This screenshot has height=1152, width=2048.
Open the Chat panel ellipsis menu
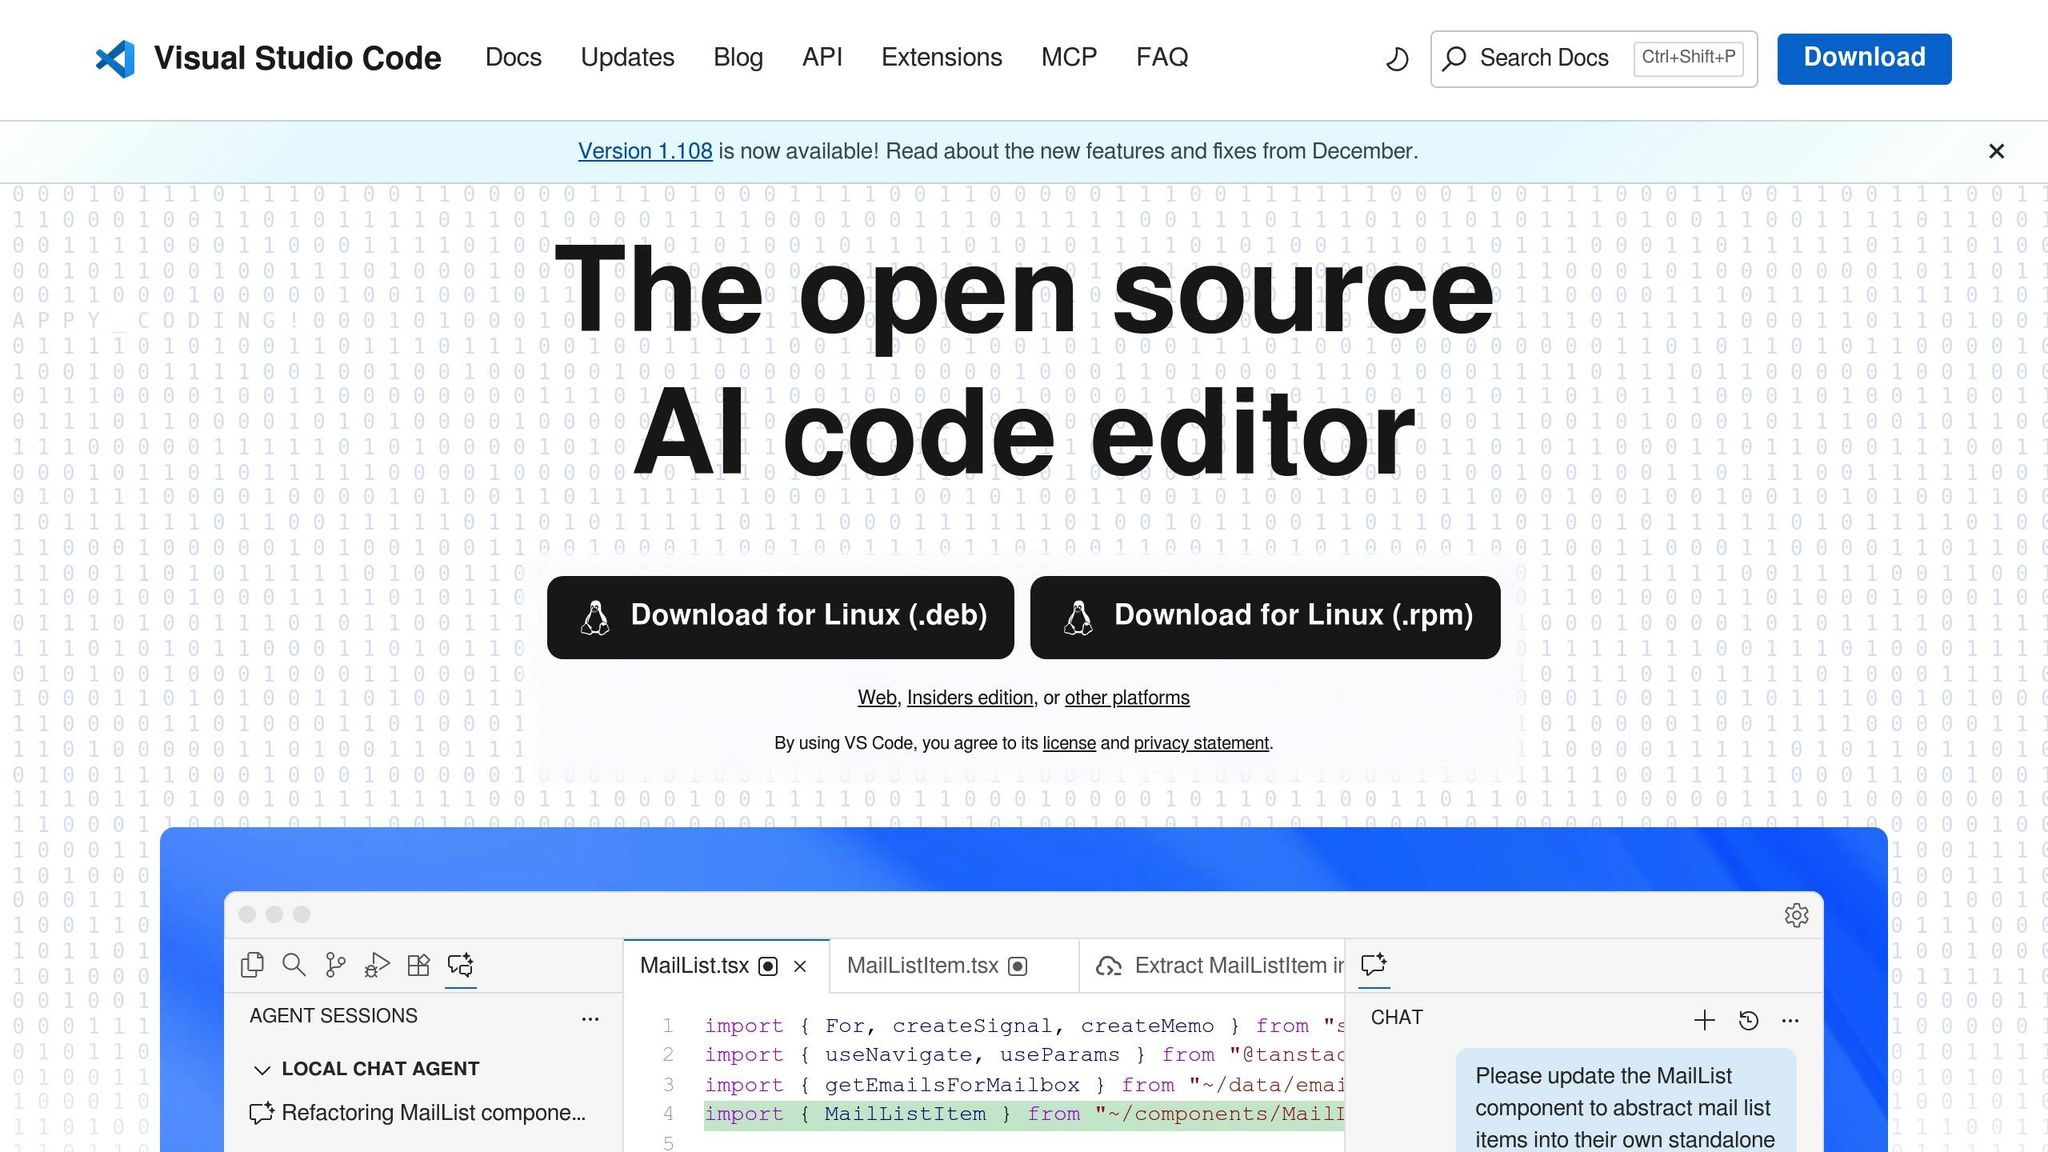(x=1789, y=1020)
